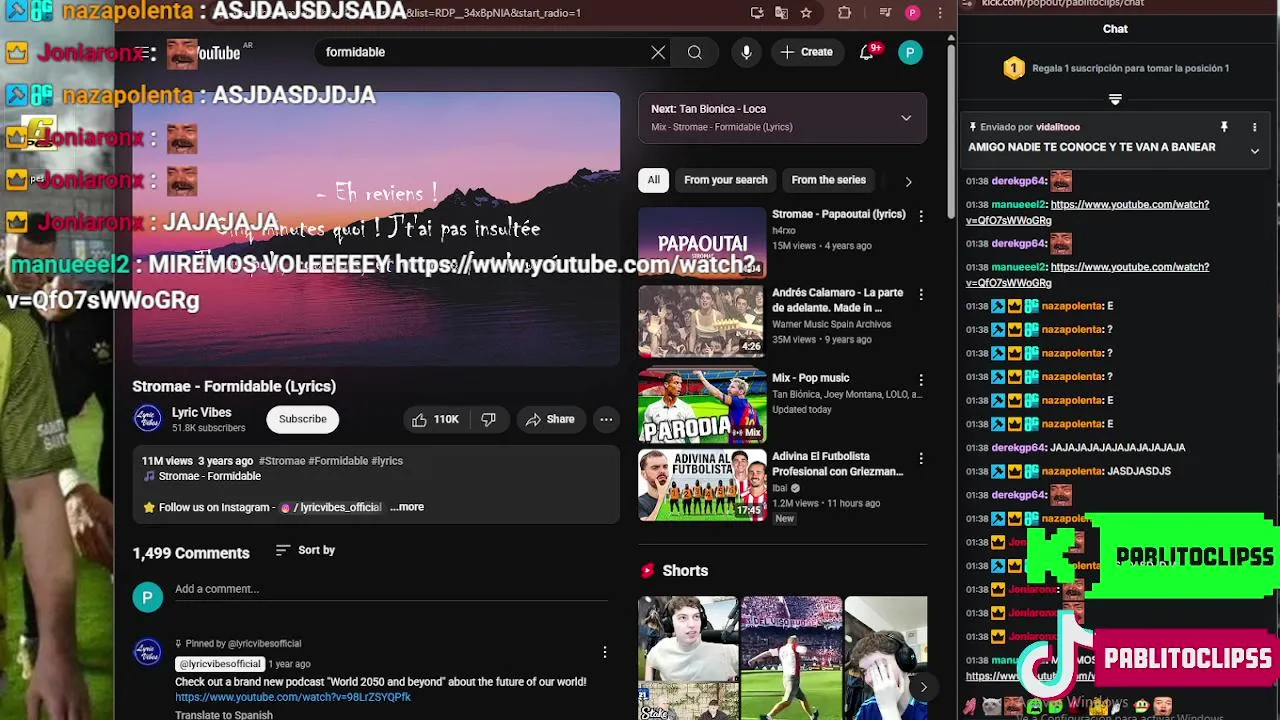Image resolution: width=1280 pixels, height=720 pixels.
Task: Unpin the chat message with the pin icon
Action: tap(1224, 127)
